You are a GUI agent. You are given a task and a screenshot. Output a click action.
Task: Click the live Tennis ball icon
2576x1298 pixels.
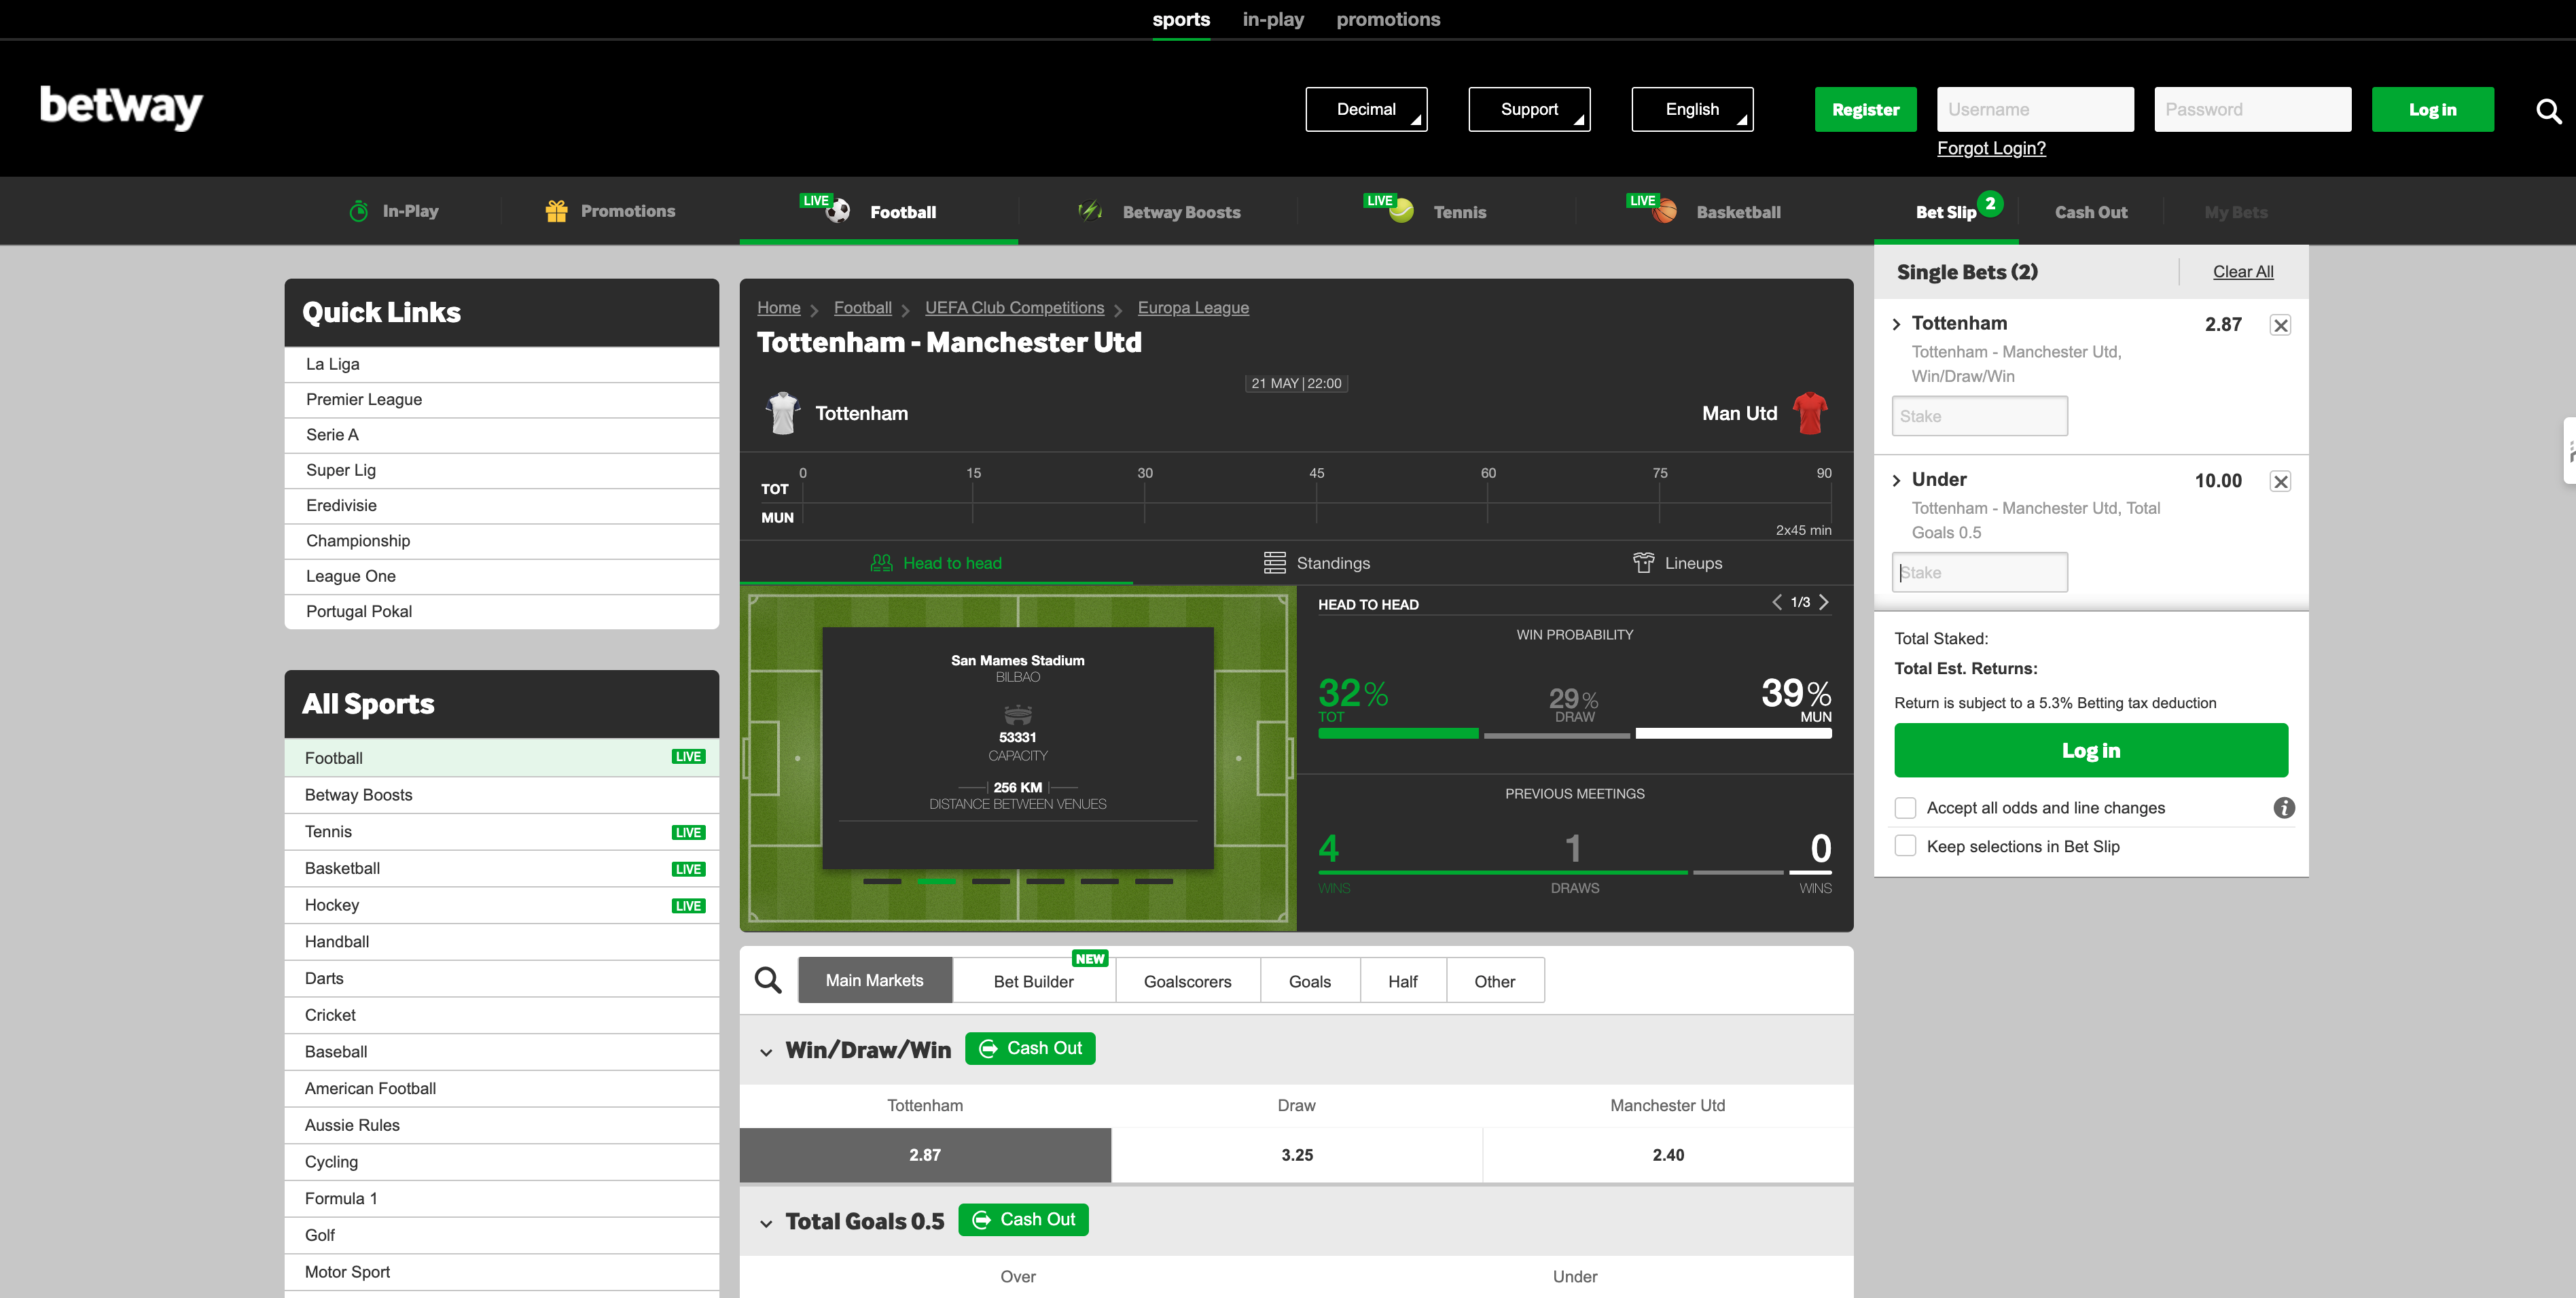pyautogui.click(x=1401, y=211)
